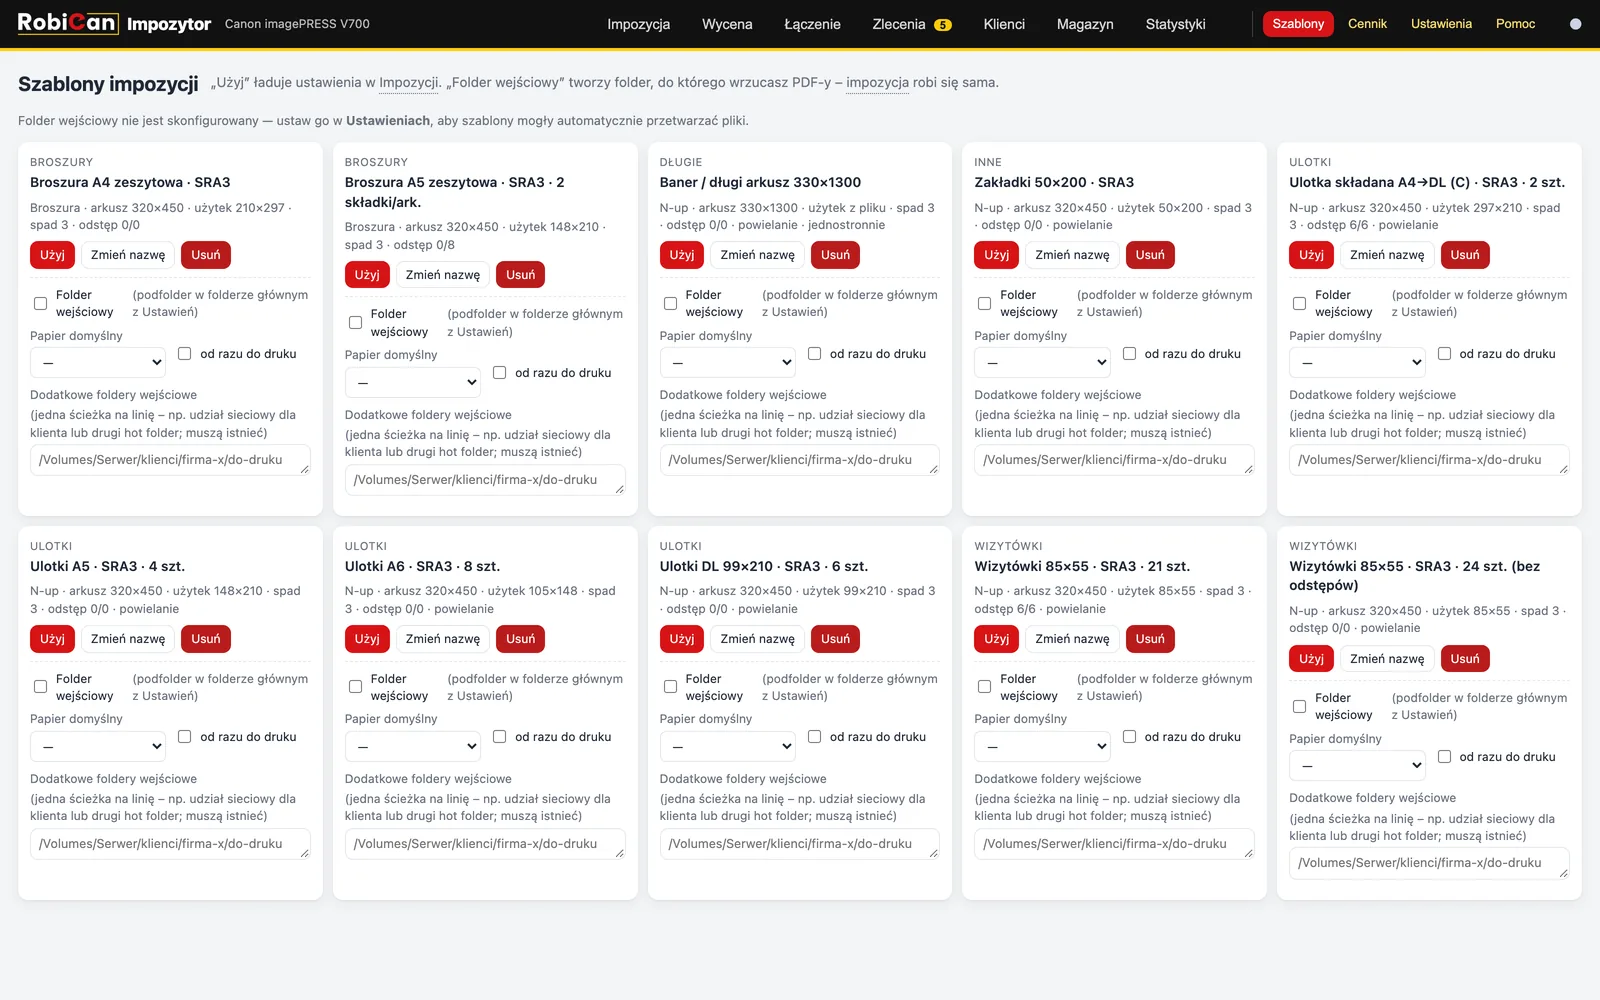Open Papier domyślny dropdown for Broszura A4 zeszytowa
1600x1000 pixels.
pyautogui.click(x=98, y=362)
